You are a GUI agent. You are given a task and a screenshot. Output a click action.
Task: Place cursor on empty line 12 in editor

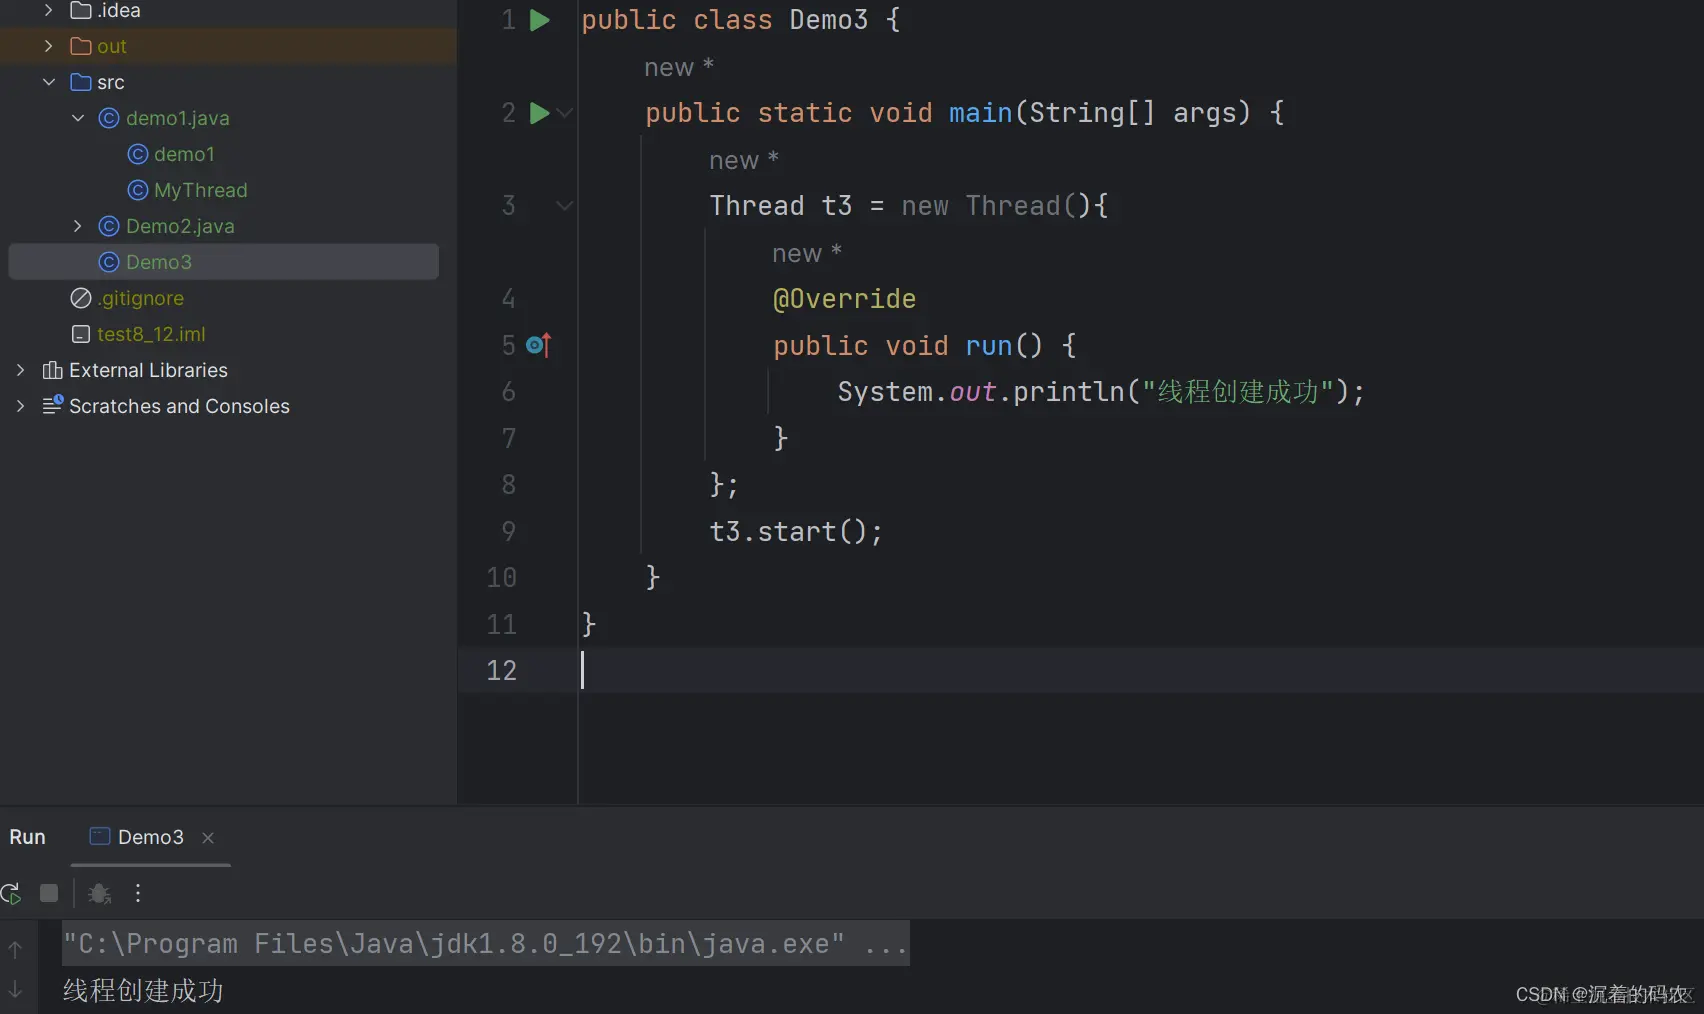click(x=1140, y=670)
